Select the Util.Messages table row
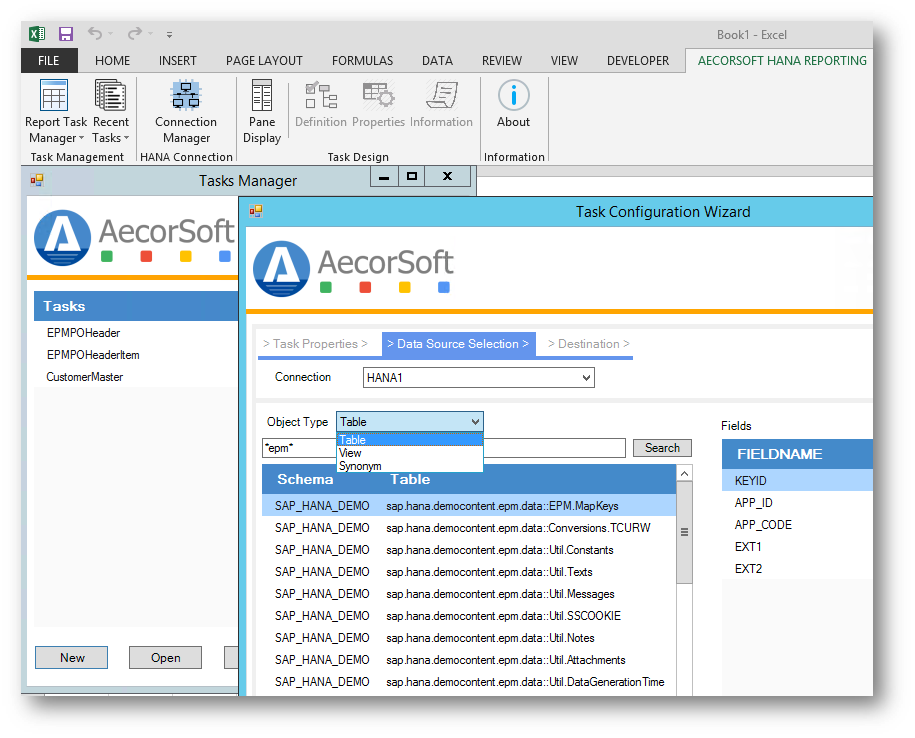This screenshot has width=915, height=738. (469, 594)
